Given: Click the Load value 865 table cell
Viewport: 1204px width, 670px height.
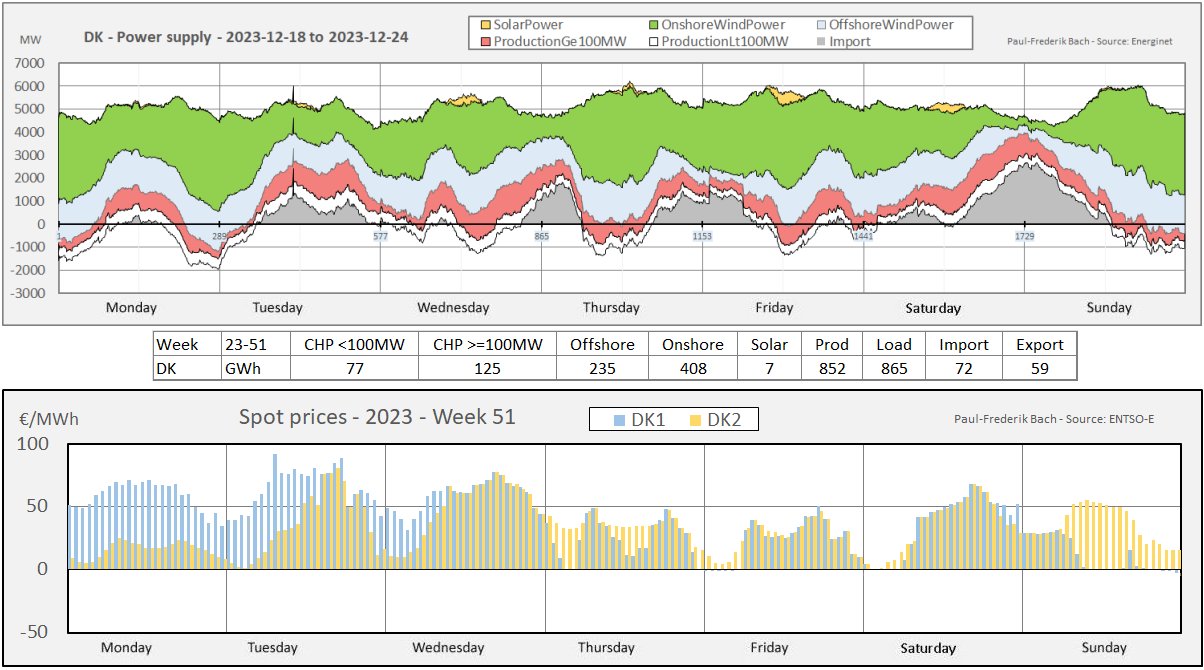Looking at the screenshot, I should [x=893, y=368].
